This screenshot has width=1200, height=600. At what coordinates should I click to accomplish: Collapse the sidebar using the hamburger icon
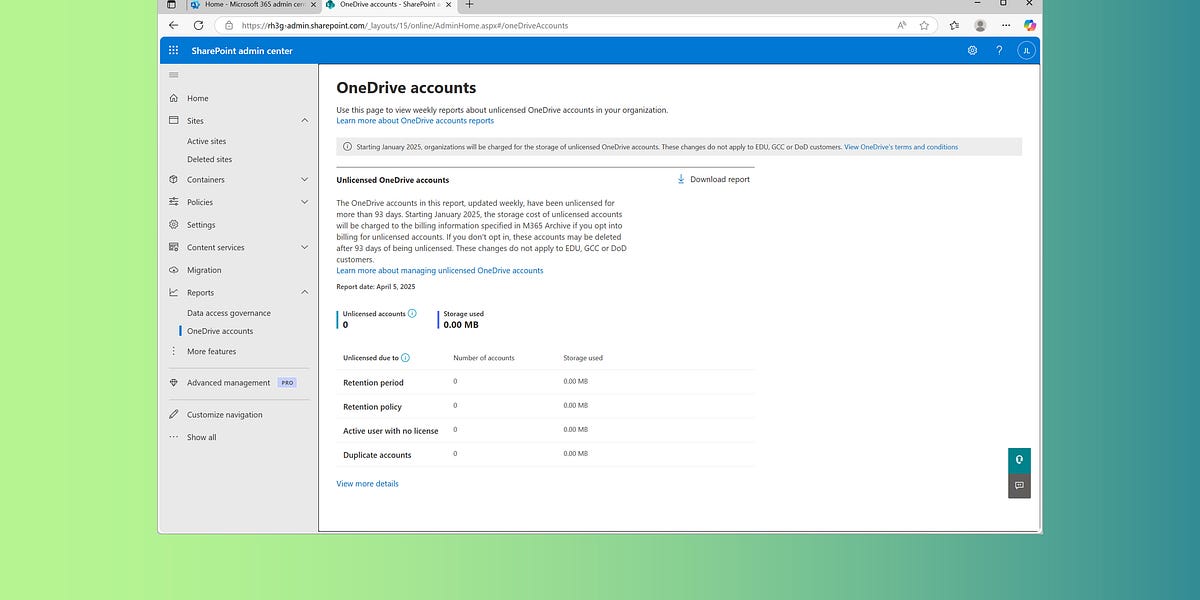173,75
